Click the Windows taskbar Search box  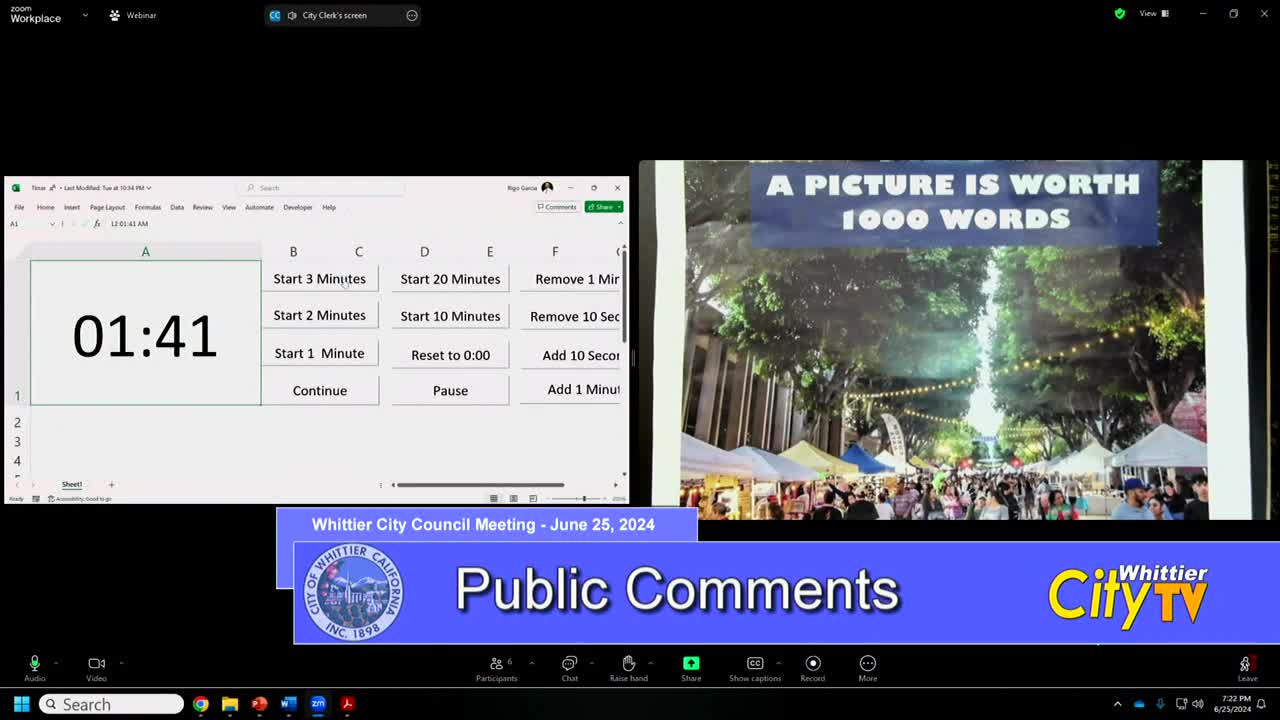111,704
